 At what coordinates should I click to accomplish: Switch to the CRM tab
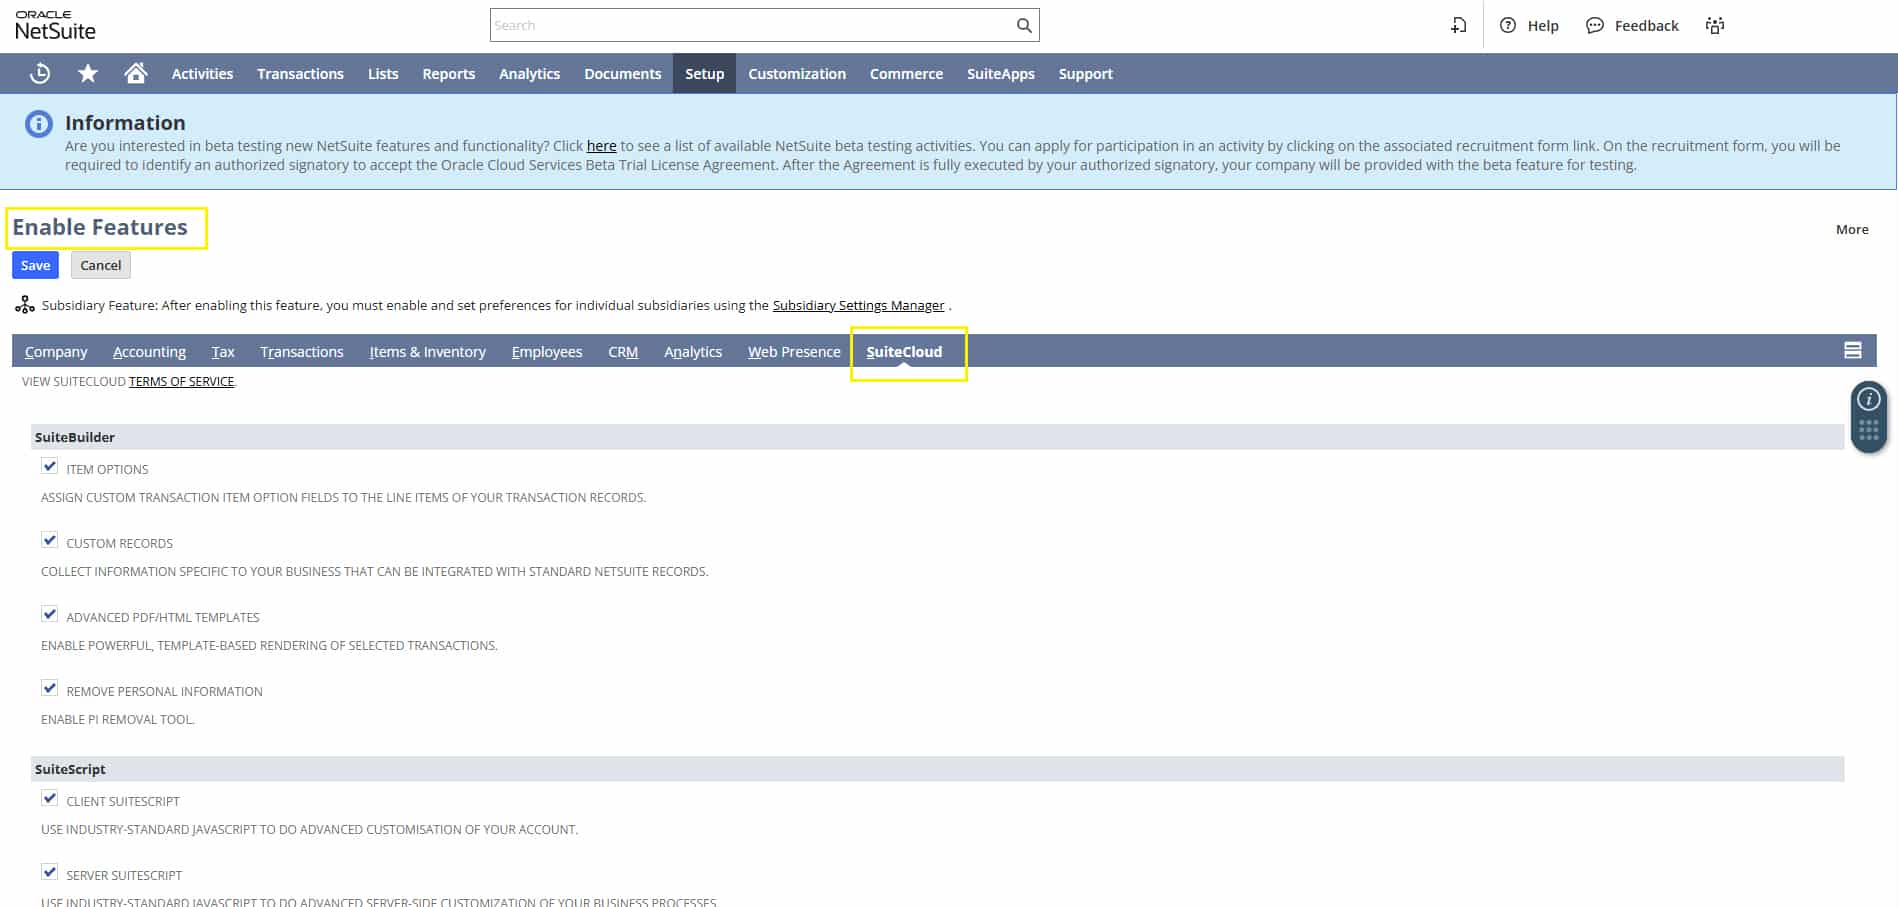click(623, 351)
